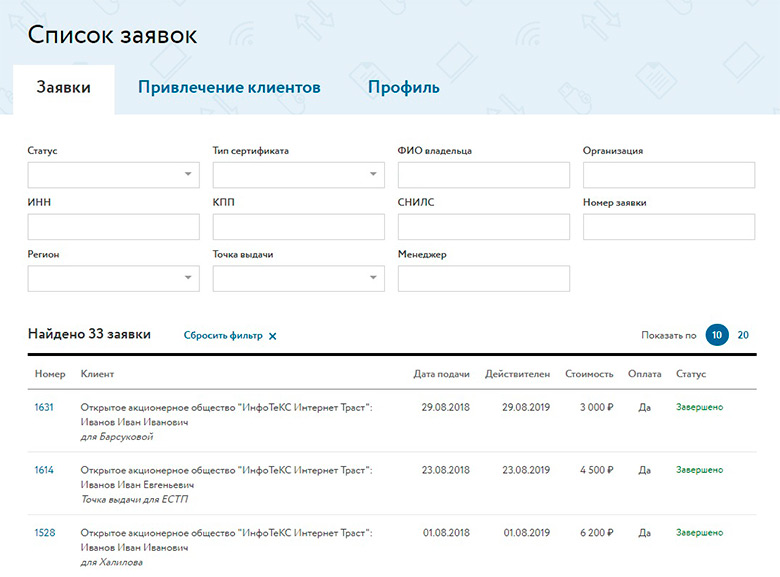The height and width of the screenshot is (577, 780).
Task: Open the Статус dropdown filter
Action: point(113,175)
